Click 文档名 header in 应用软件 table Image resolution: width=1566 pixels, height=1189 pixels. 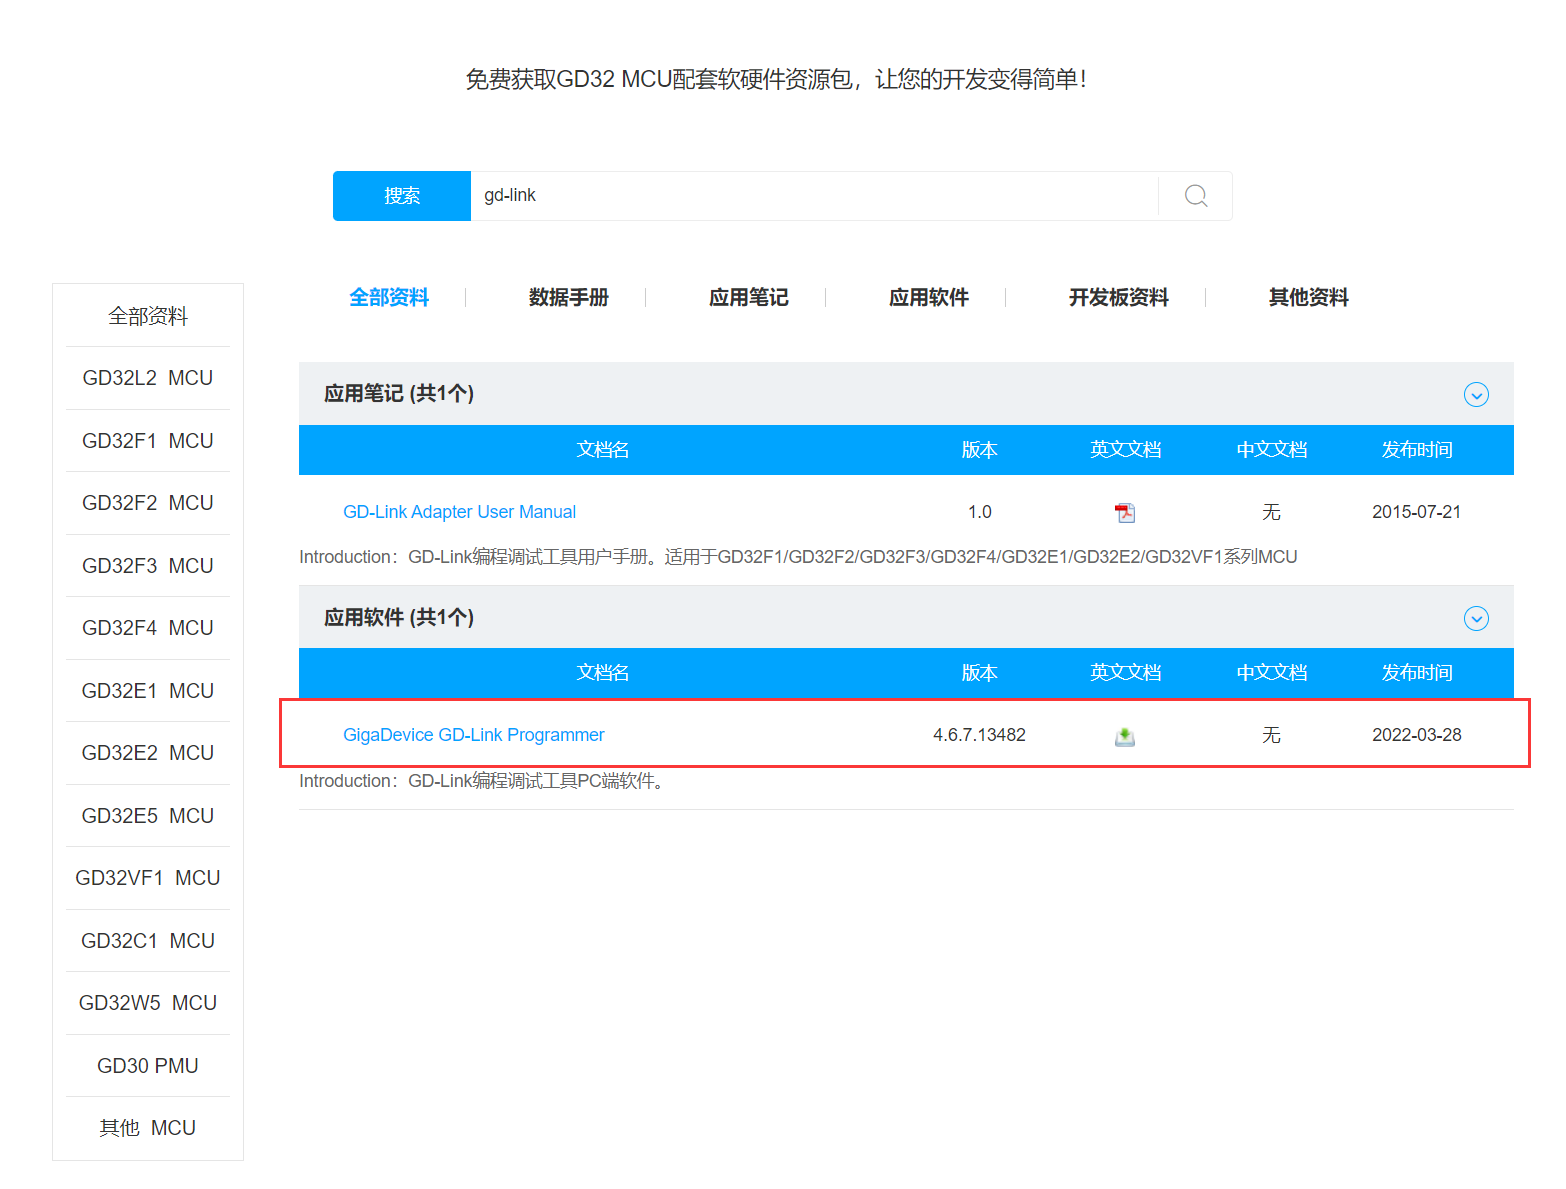click(x=603, y=673)
